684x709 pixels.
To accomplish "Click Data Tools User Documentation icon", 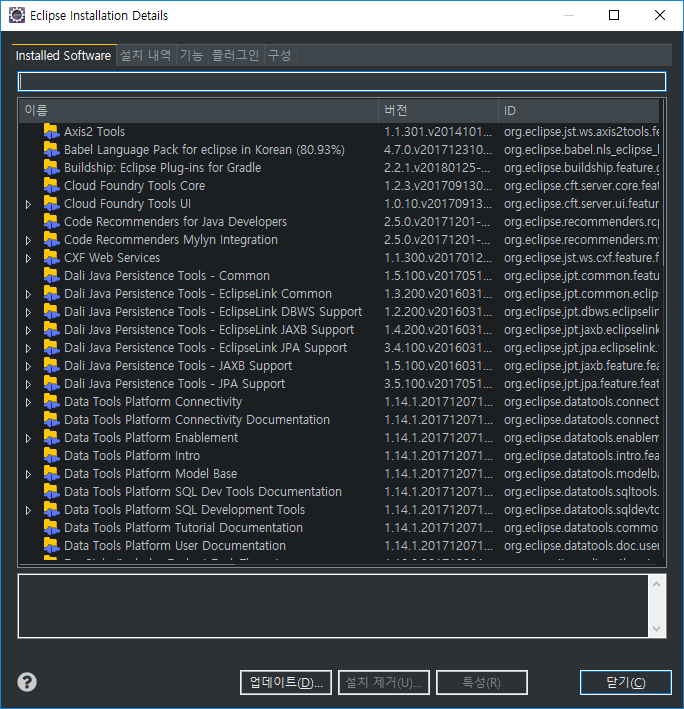I will click(x=52, y=546).
